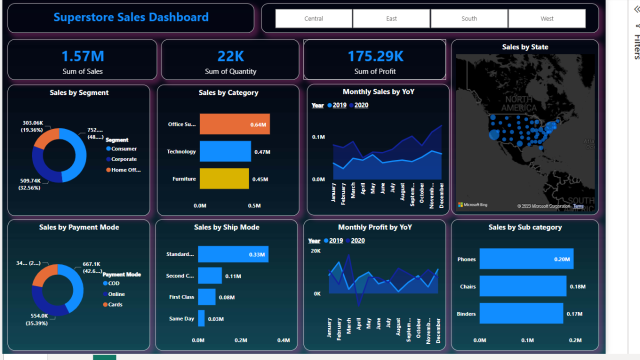The height and width of the screenshot is (360, 640).
Task: Select the First Class ship mode bar
Action: coord(207,297)
